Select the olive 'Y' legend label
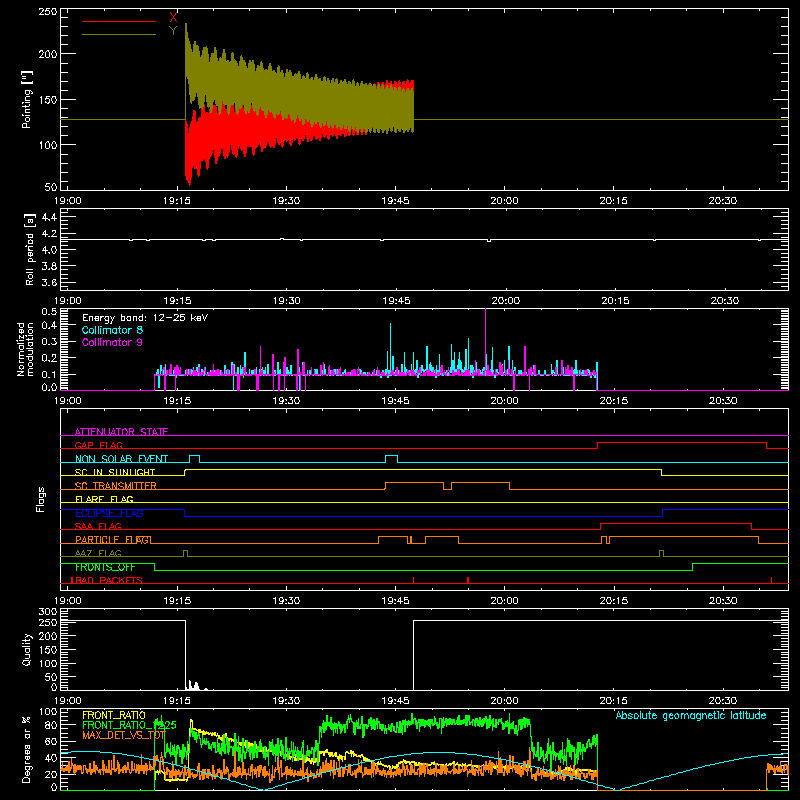The width and height of the screenshot is (800, 800). [173, 31]
